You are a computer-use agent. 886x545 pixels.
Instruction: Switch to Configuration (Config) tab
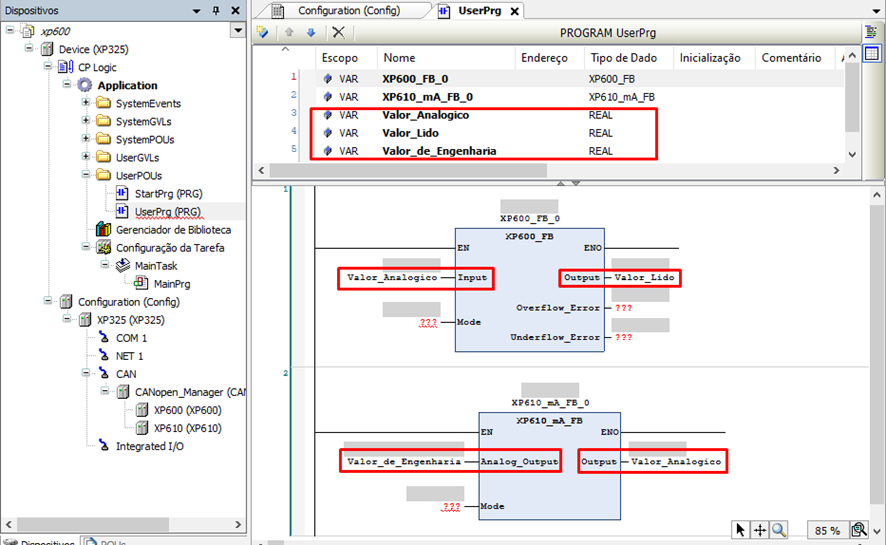pos(348,10)
